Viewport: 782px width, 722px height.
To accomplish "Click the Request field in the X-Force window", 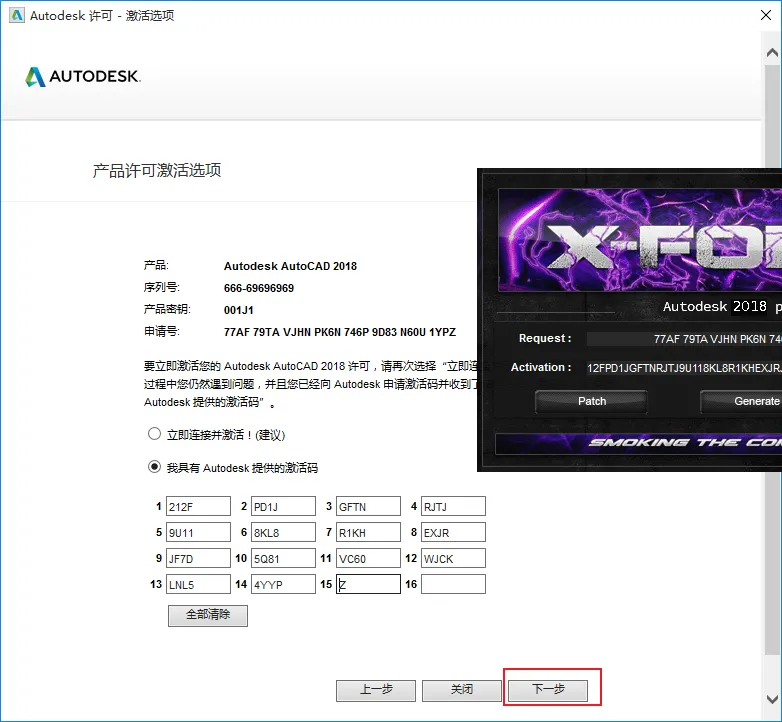I will pyautogui.click(x=684, y=339).
